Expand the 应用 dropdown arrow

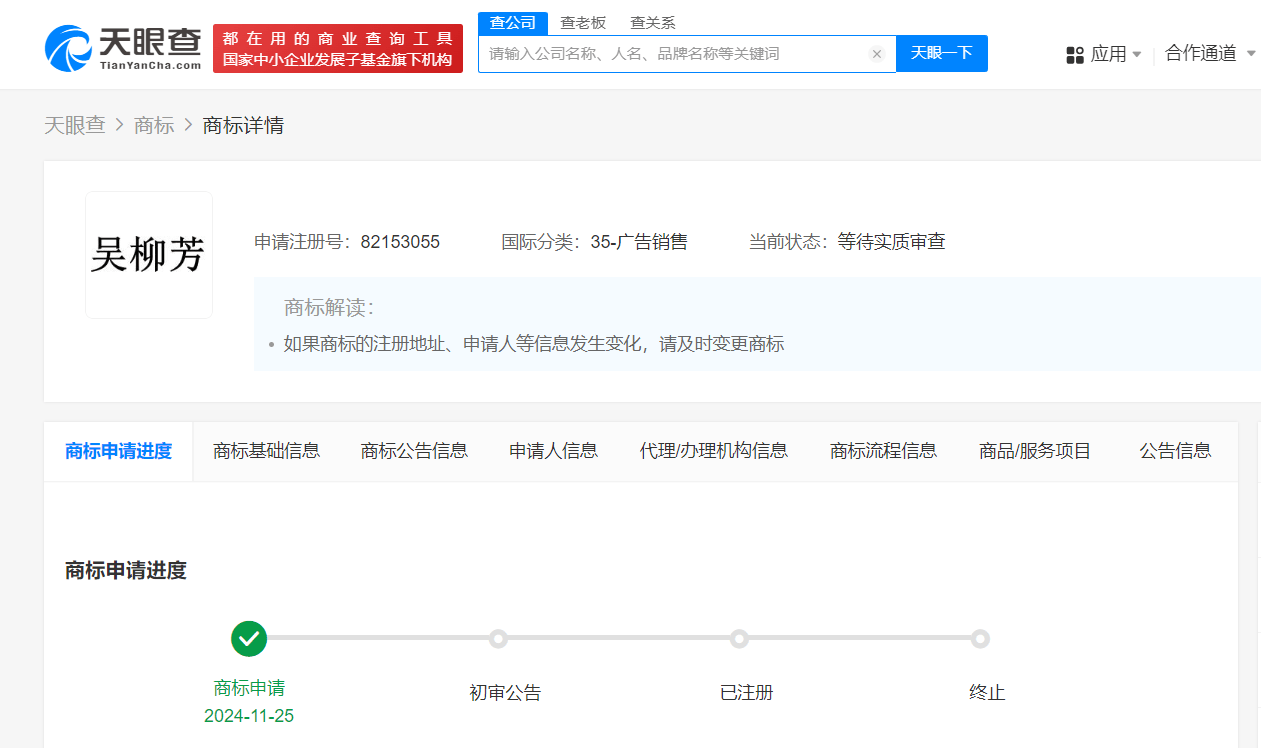[x=1137, y=55]
